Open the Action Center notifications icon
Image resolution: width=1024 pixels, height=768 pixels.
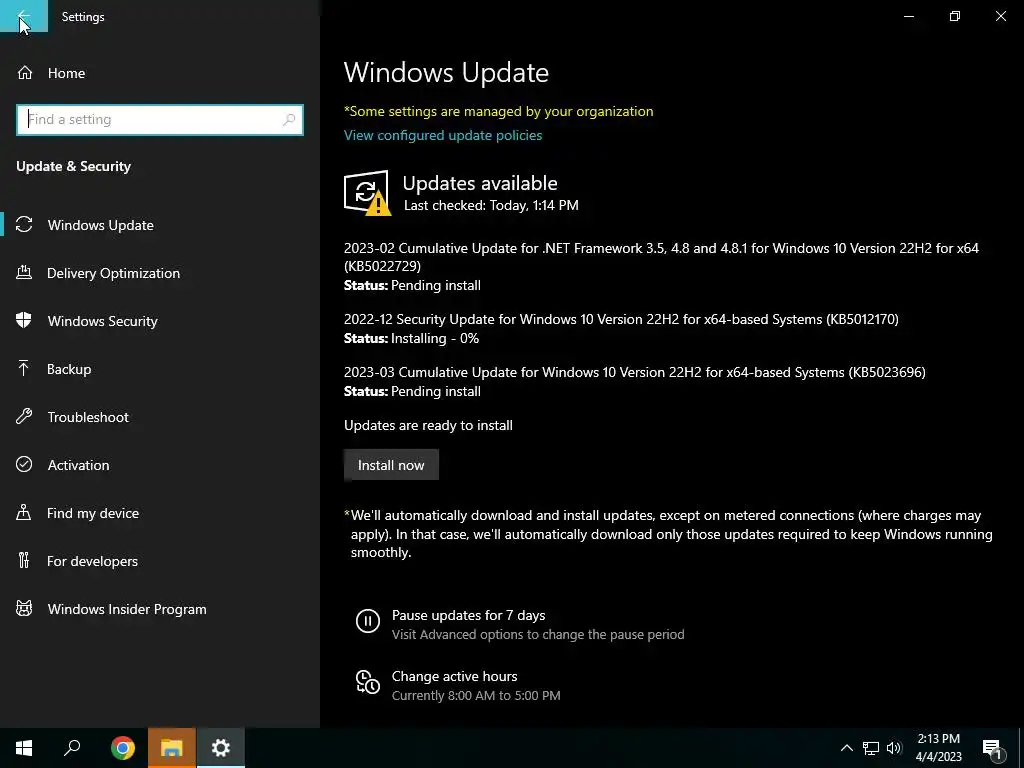[x=991, y=748]
